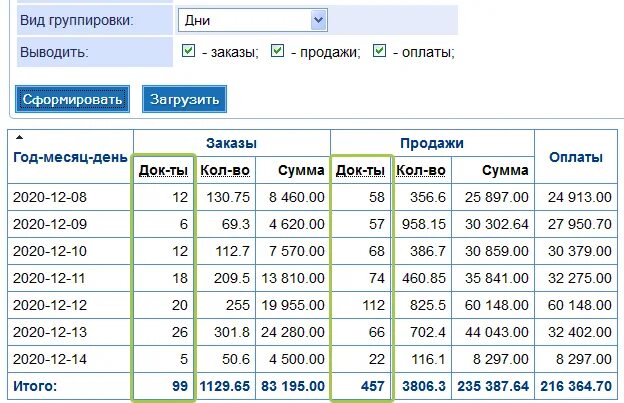The width and height of the screenshot is (624, 403).
Task: Click Док-ты header under Заказы
Action: click(x=163, y=171)
